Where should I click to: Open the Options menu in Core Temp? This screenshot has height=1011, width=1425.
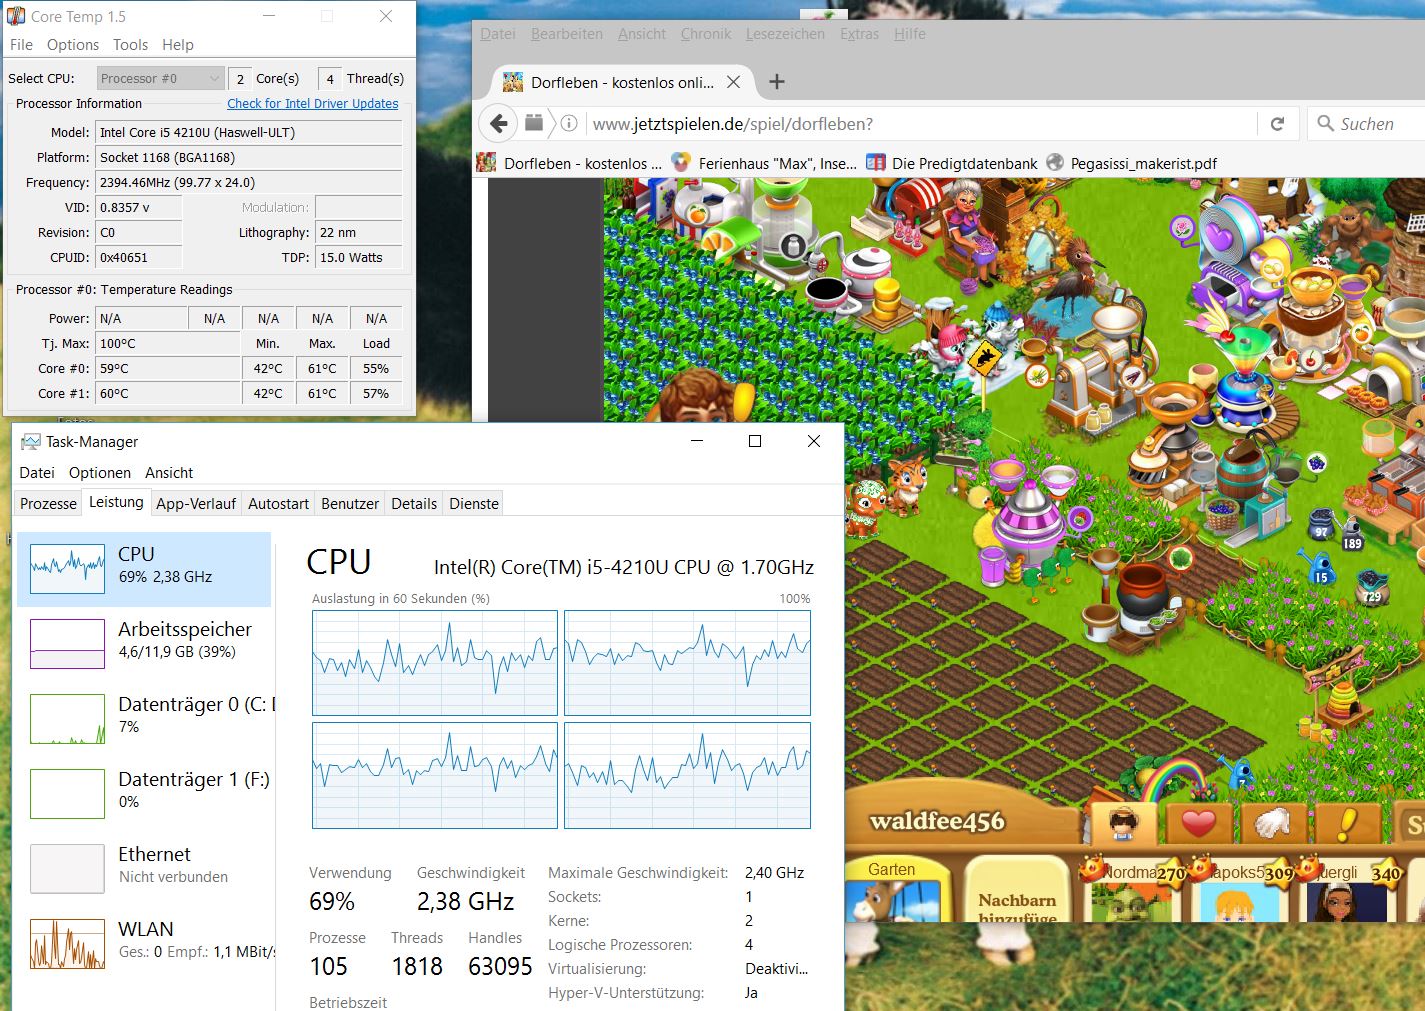click(73, 45)
